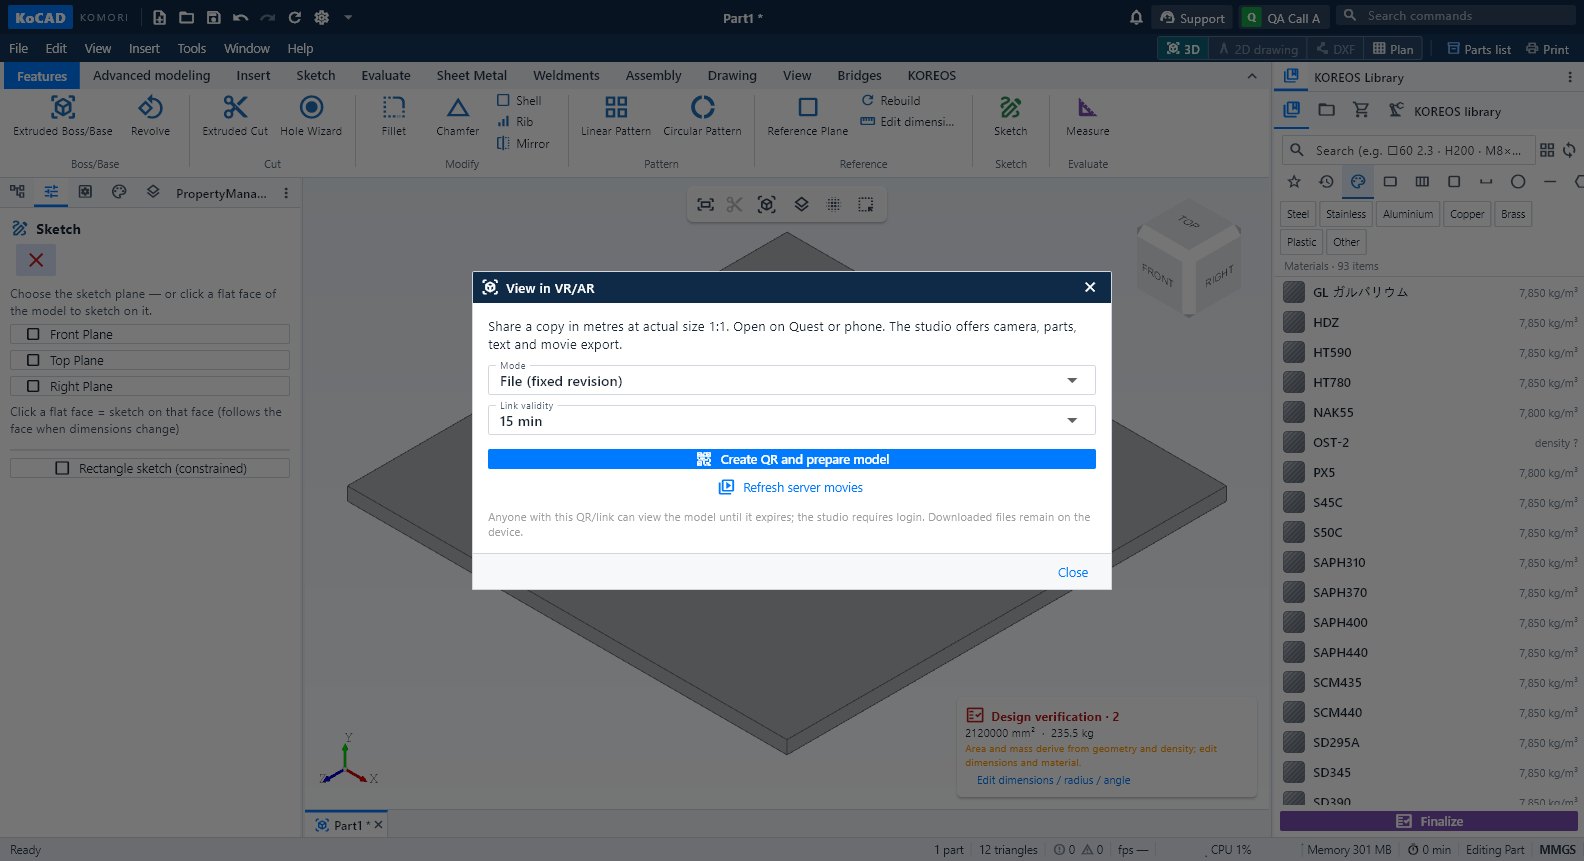
Task: Activate the Measure tool
Action: [x=1087, y=116]
